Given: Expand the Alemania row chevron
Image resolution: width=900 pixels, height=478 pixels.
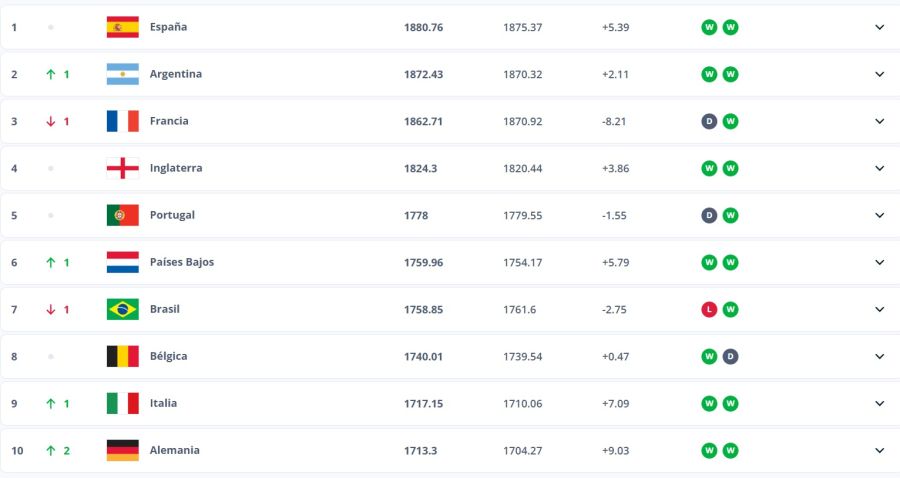Looking at the screenshot, I should [880, 450].
